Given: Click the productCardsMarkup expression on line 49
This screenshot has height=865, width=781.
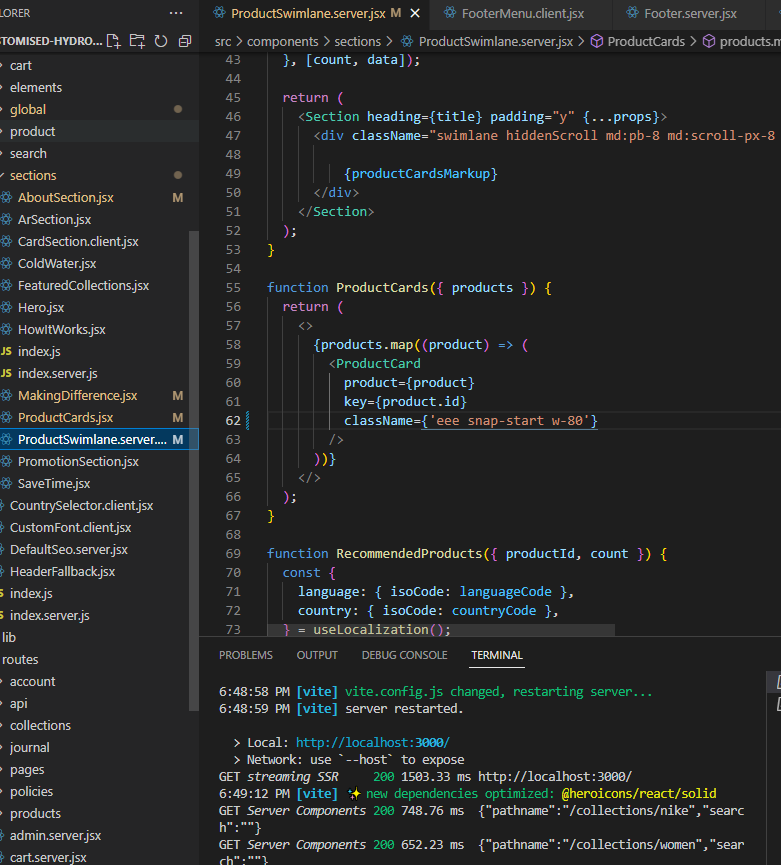Looking at the screenshot, I should click(x=420, y=174).
